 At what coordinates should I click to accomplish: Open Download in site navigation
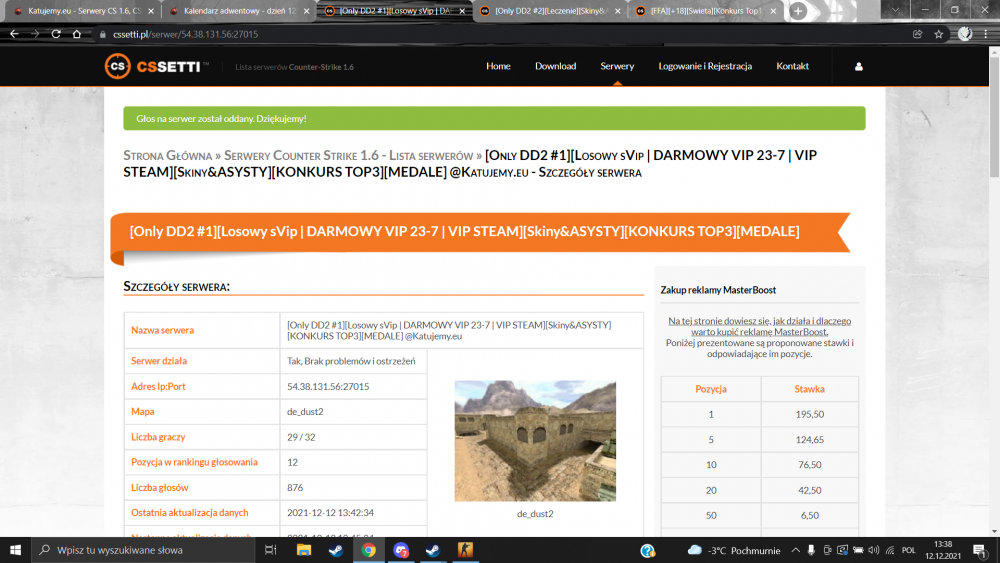pyautogui.click(x=555, y=66)
